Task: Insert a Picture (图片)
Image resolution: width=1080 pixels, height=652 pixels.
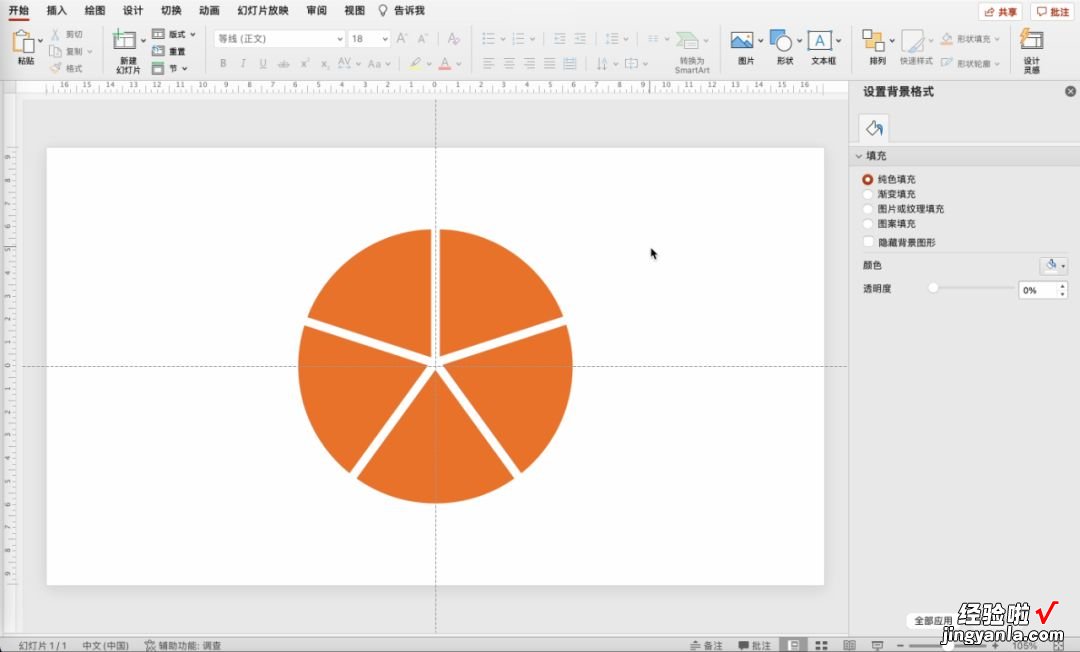Action: click(742, 40)
